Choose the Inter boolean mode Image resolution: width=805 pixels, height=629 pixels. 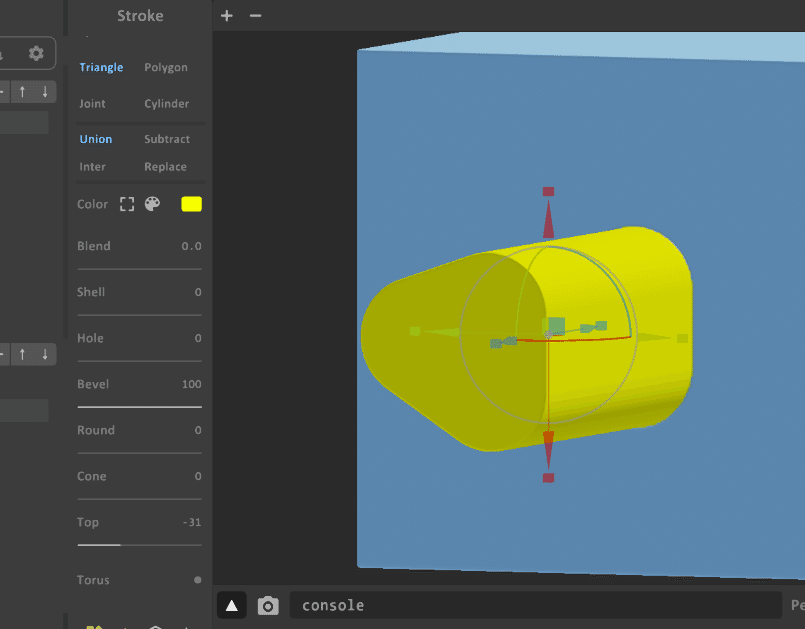click(x=92, y=167)
